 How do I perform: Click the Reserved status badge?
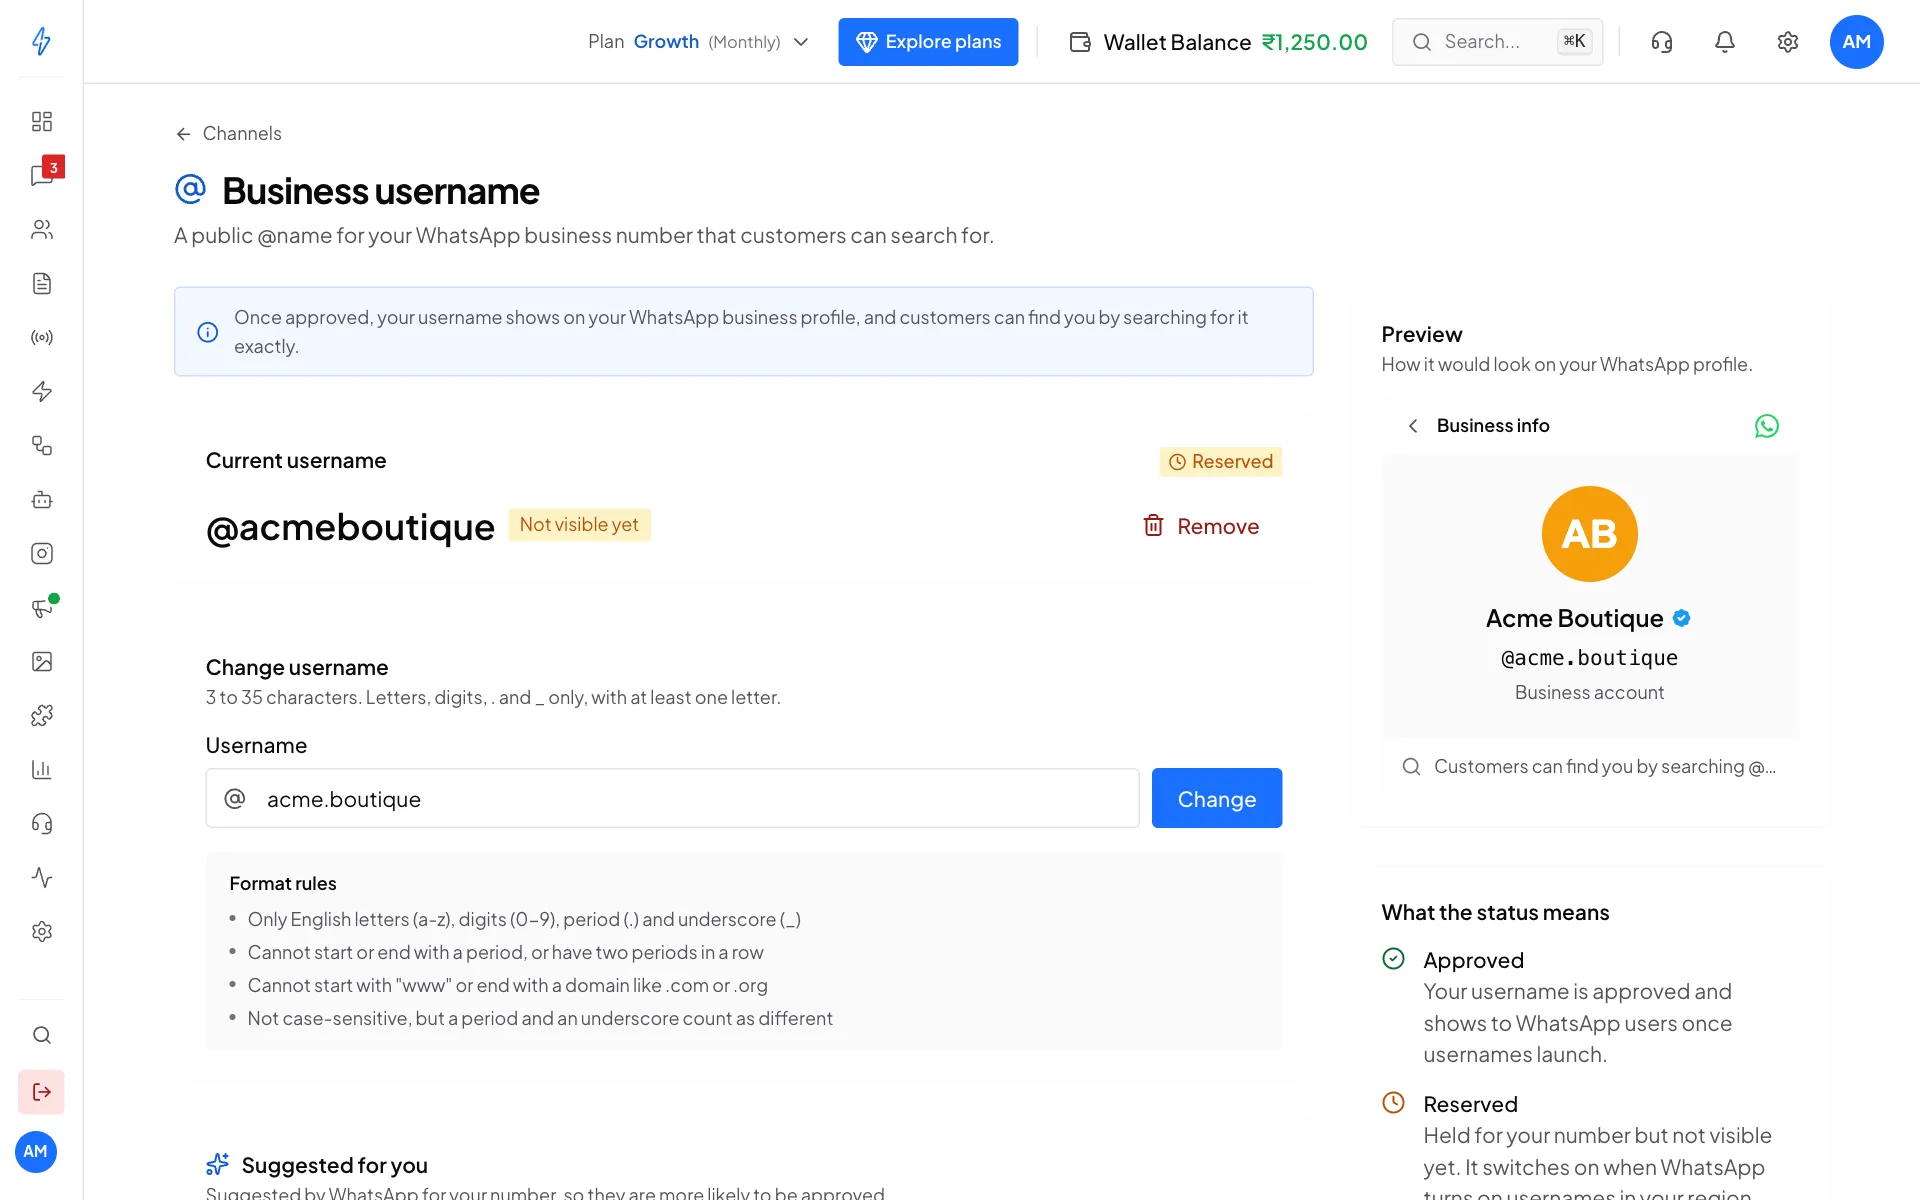point(1221,462)
